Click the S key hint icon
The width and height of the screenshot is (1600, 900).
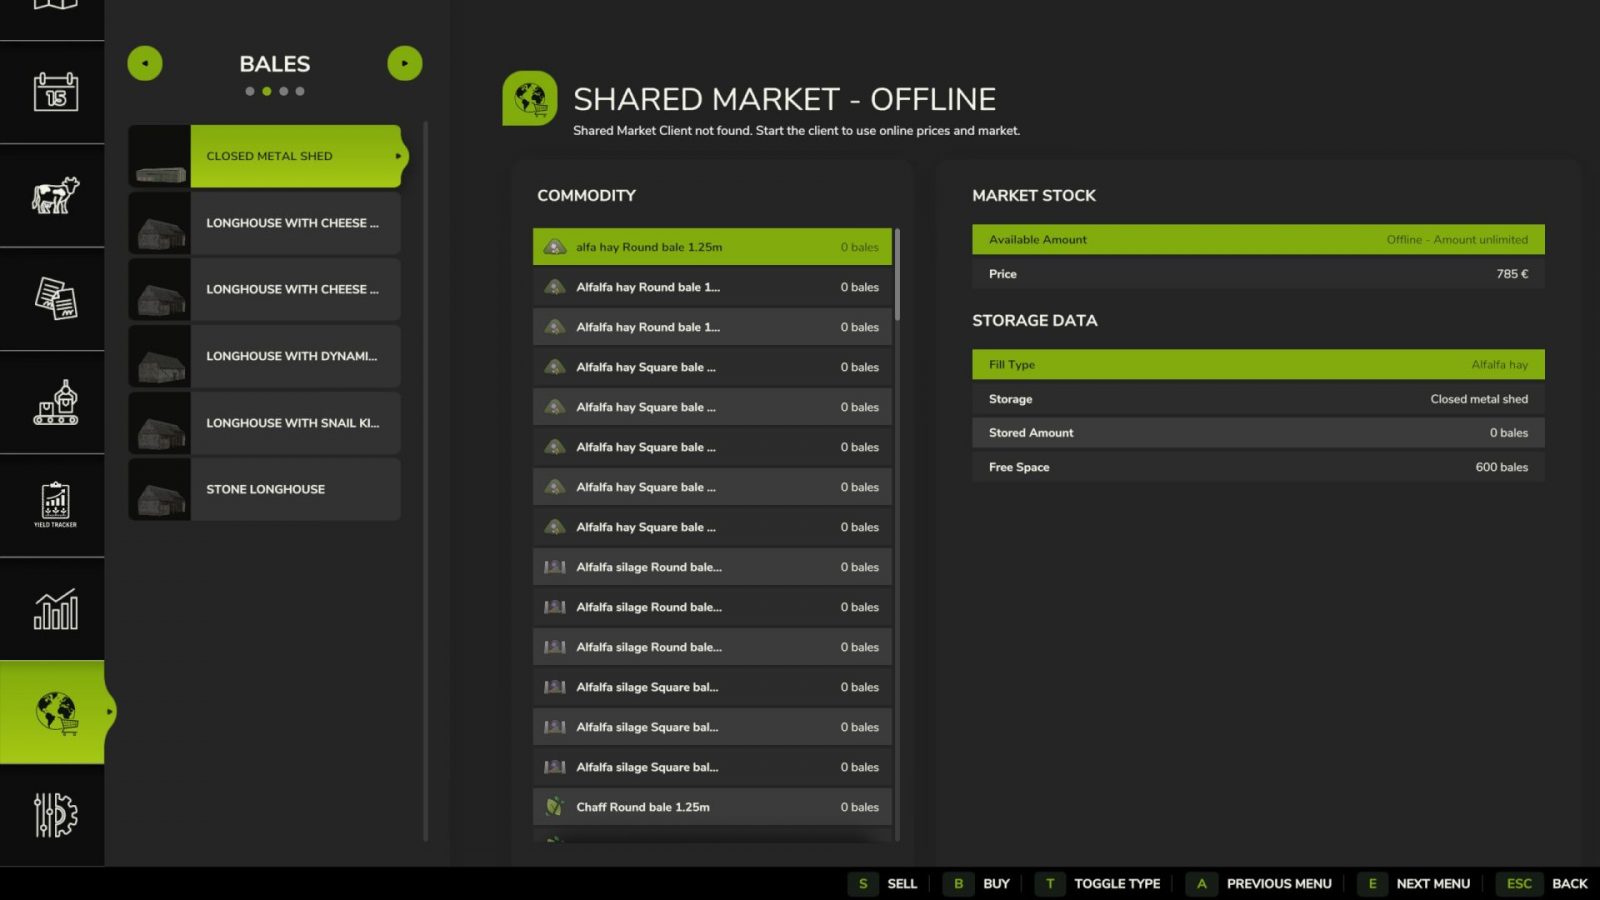863,884
